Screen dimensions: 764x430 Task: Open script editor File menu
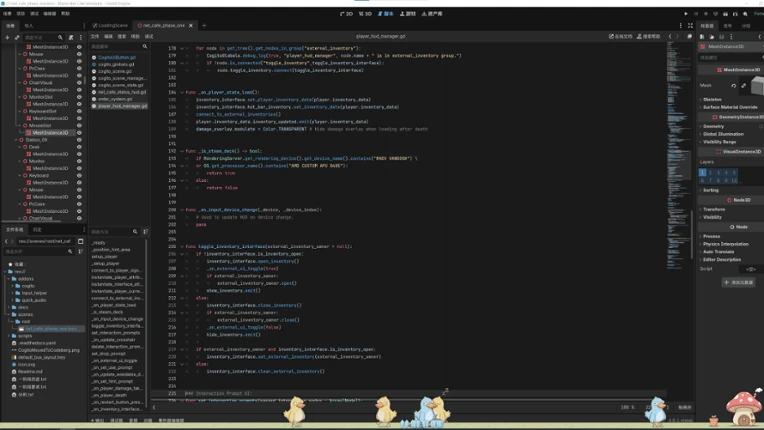95,36
